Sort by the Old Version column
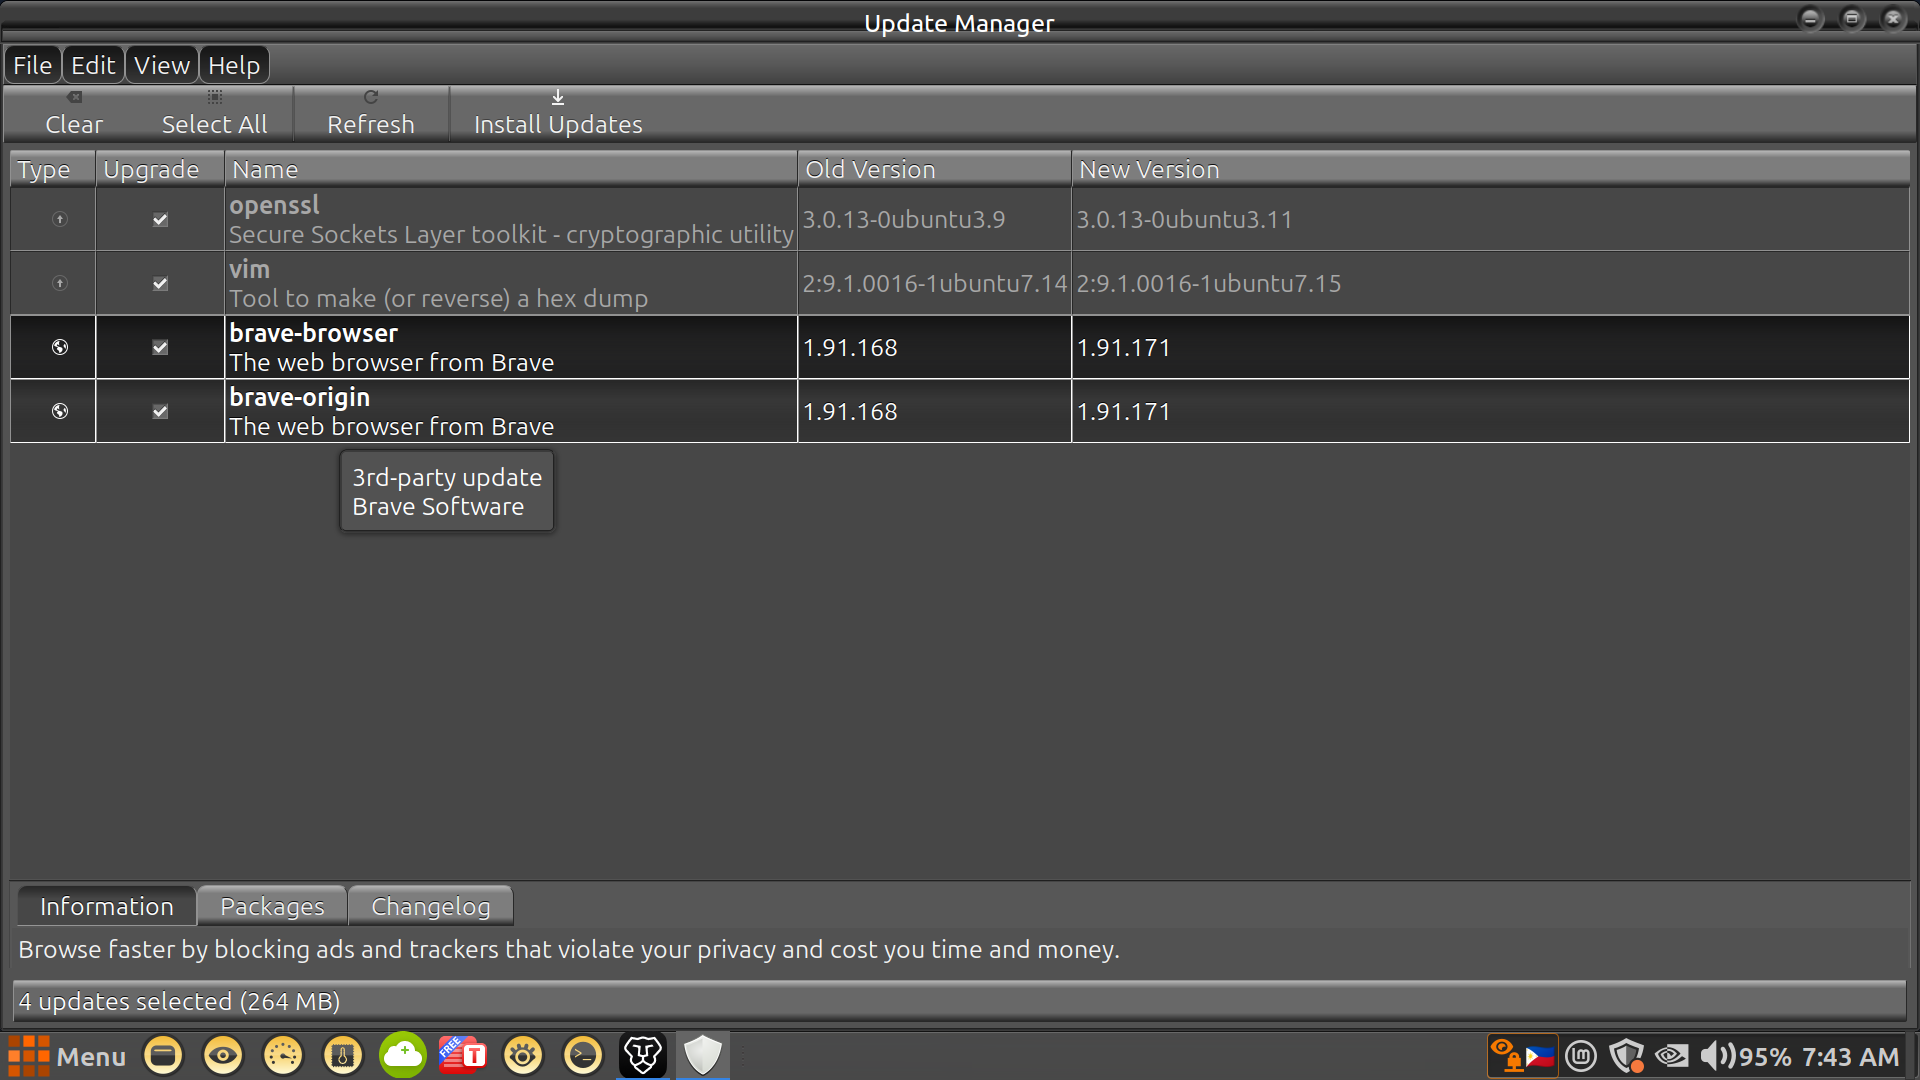The image size is (1920, 1080). coord(934,169)
